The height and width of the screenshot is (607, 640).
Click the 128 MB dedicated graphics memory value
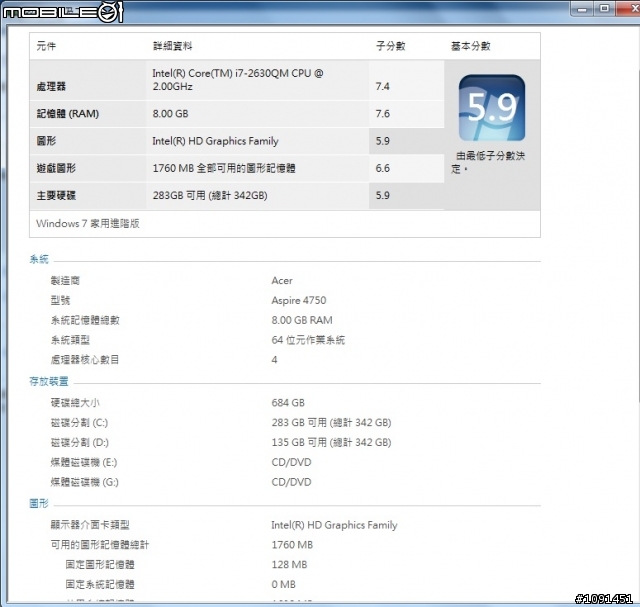tap(289, 565)
